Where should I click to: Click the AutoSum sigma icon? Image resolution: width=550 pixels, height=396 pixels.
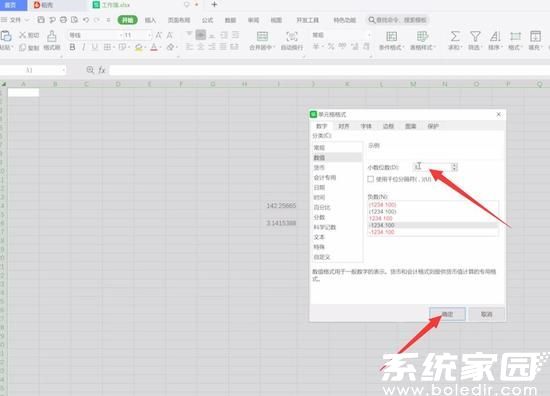(x=455, y=36)
